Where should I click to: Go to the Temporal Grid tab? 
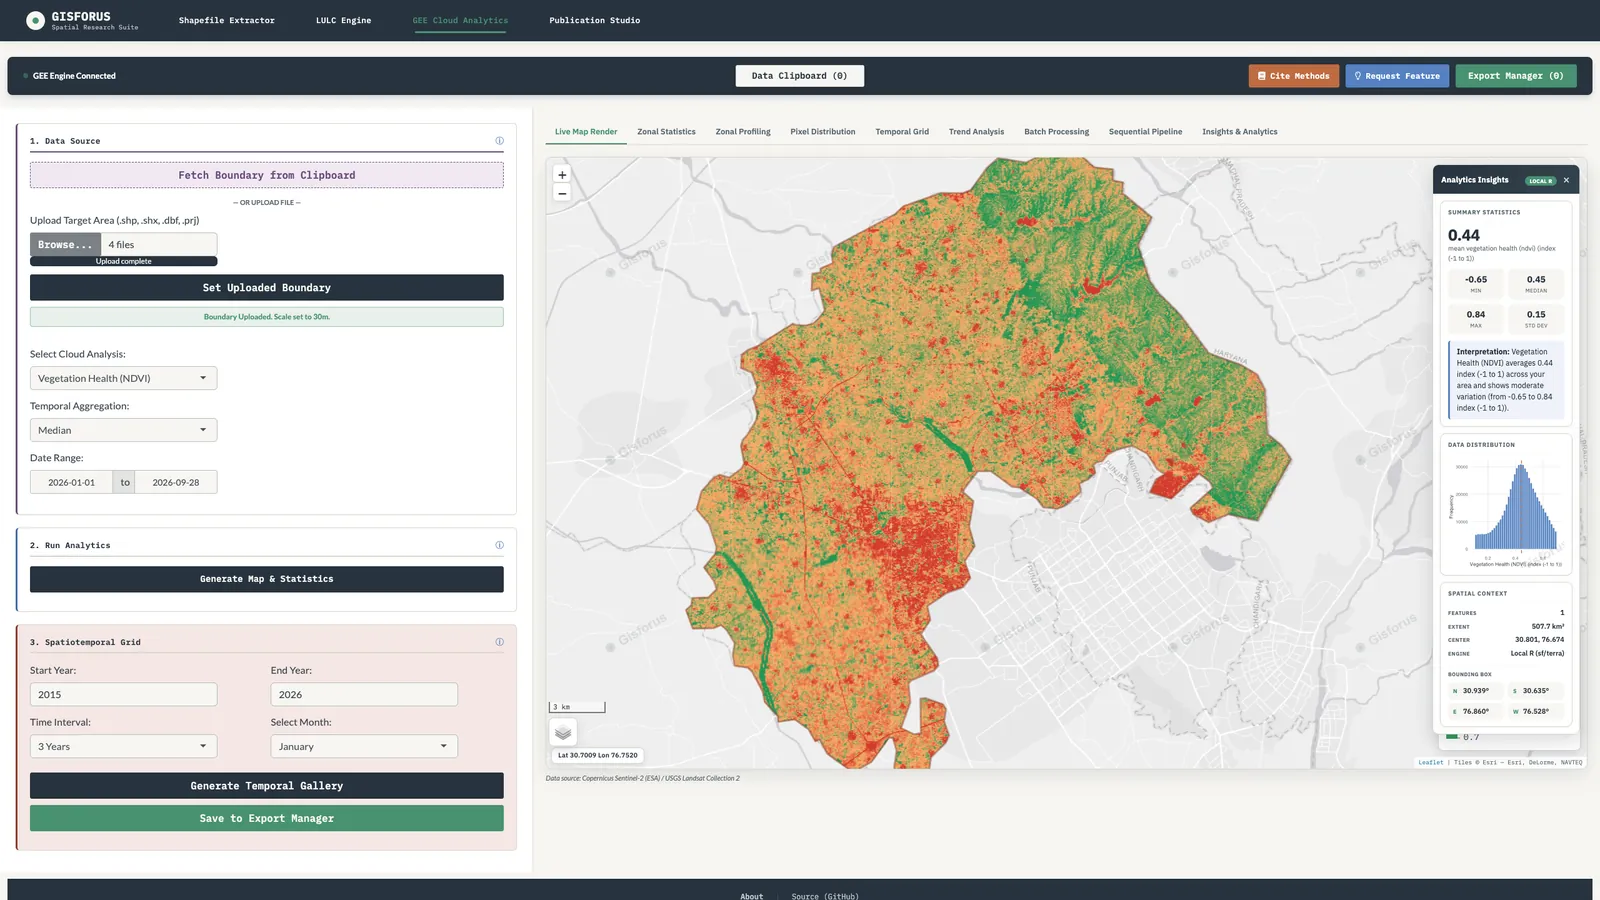pyautogui.click(x=902, y=132)
